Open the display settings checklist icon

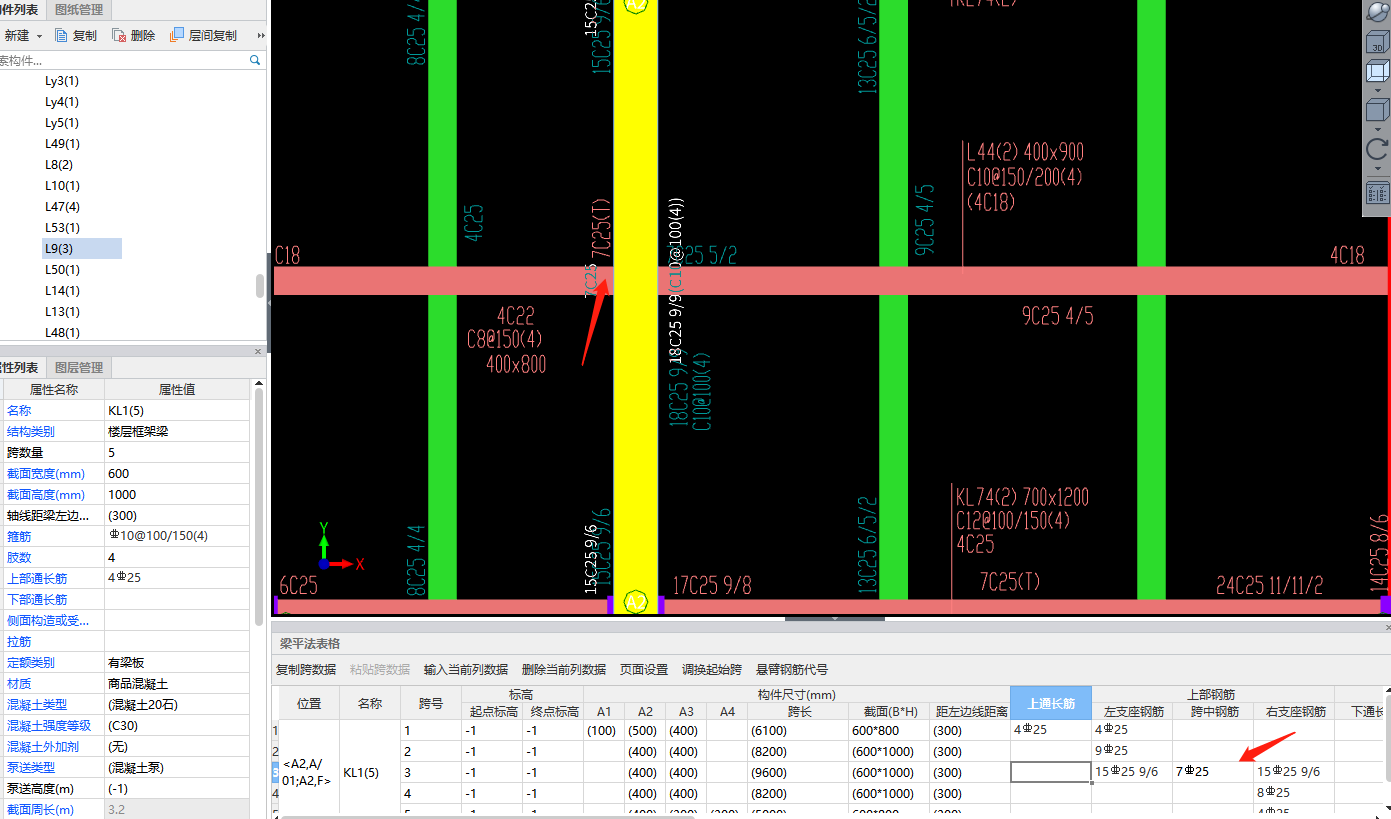pos(1377,191)
